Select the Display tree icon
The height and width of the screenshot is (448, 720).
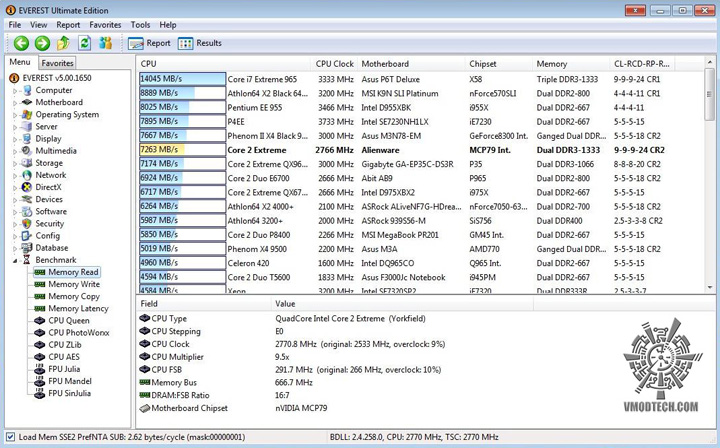(27, 139)
